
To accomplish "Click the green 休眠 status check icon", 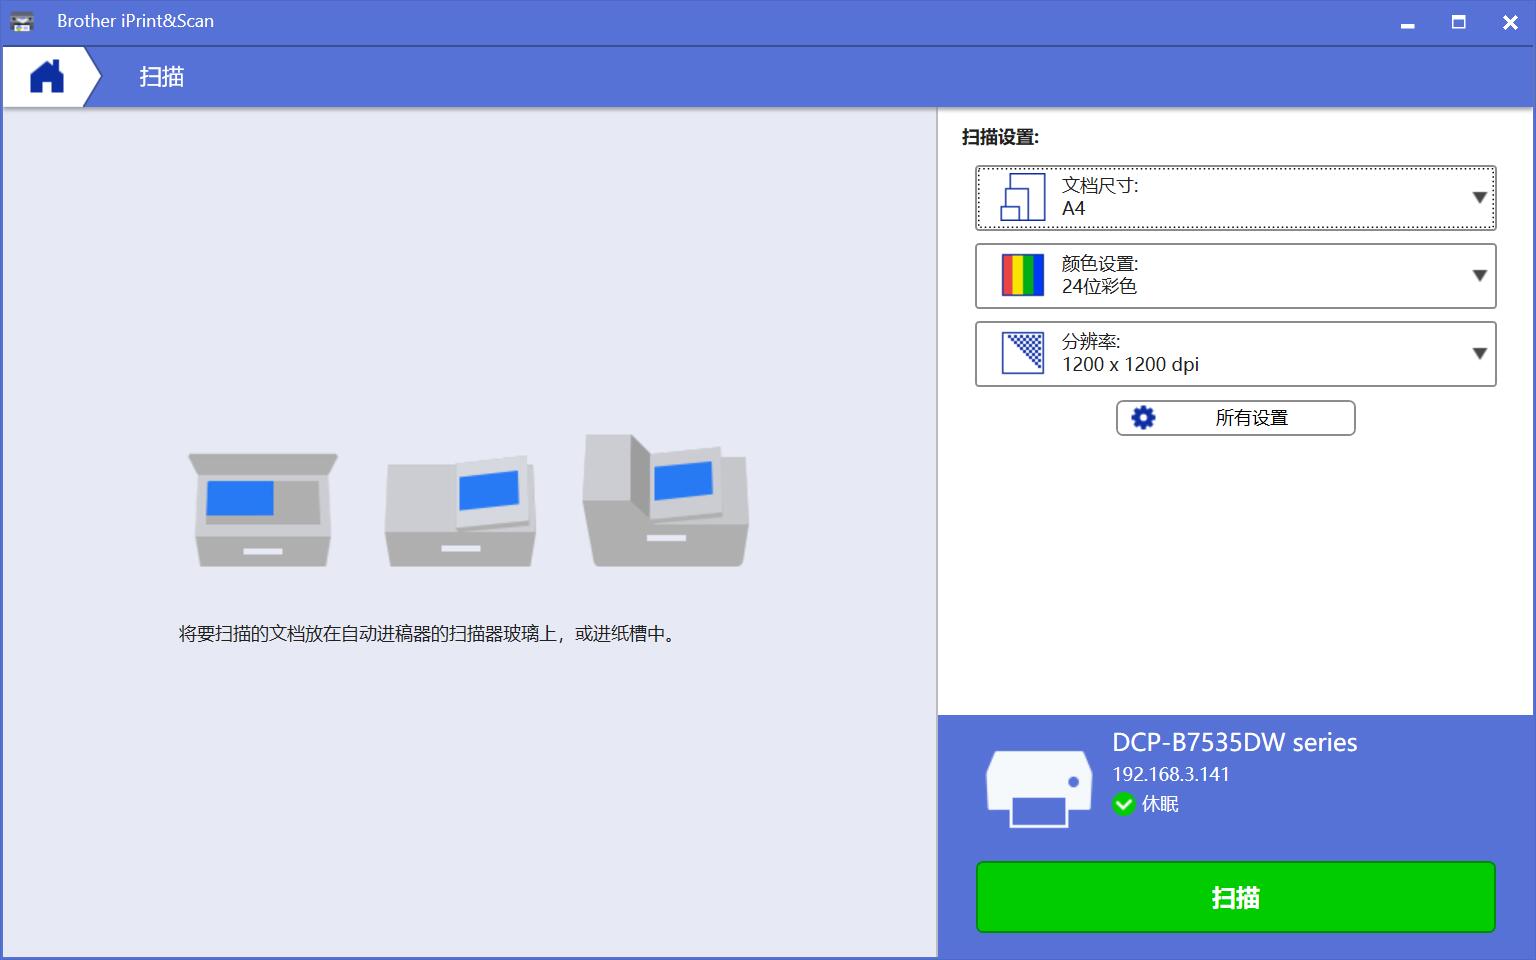I will (1124, 804).
